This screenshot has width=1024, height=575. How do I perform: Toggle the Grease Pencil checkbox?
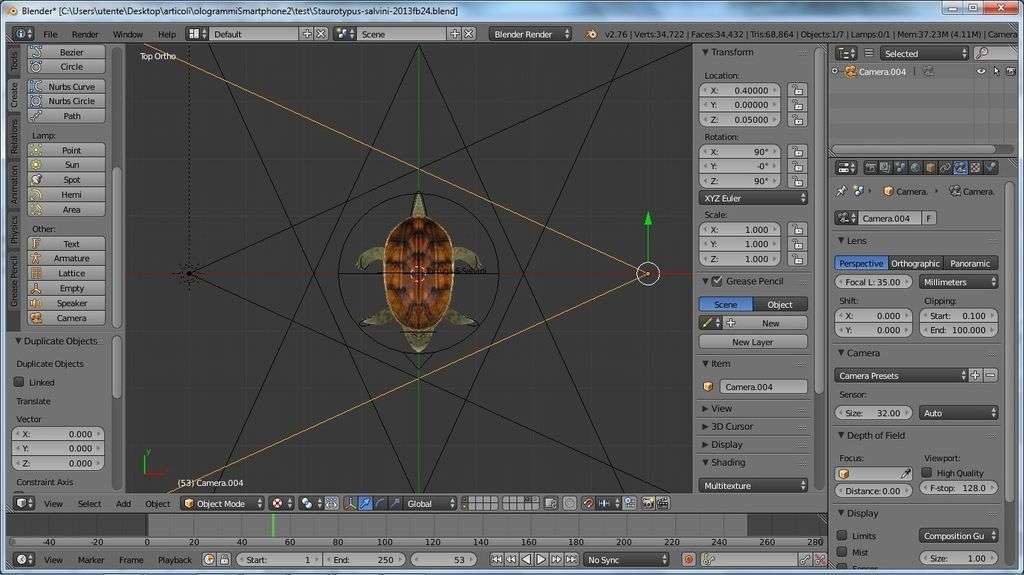point(717,281)
